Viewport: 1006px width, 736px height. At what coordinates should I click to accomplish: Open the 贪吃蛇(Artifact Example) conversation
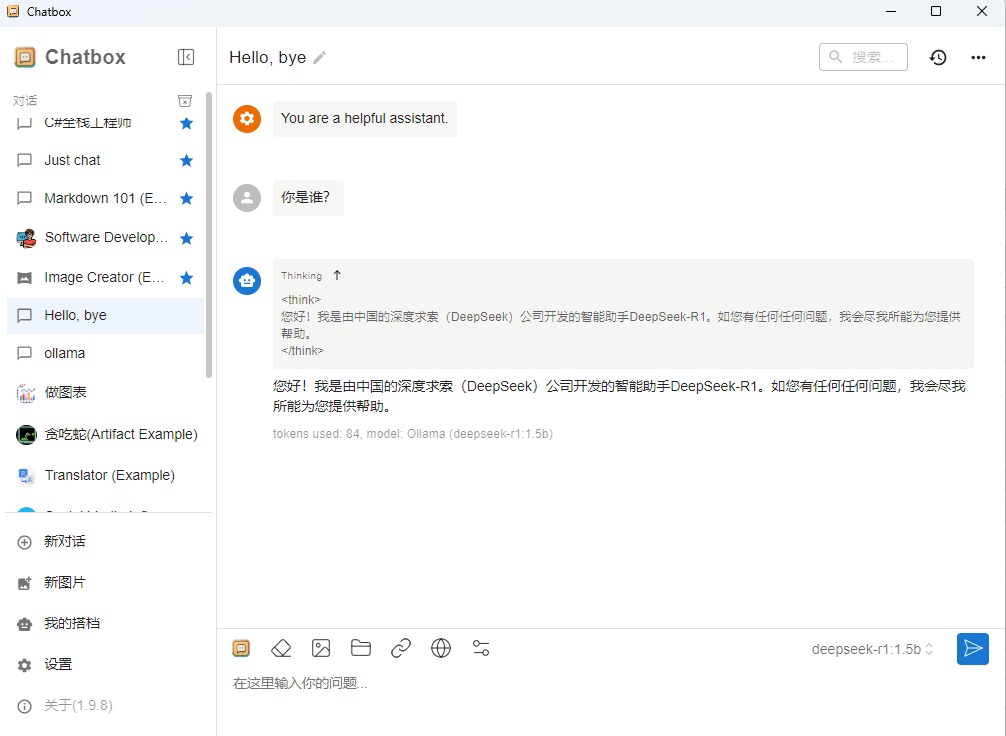coord(105,434)
